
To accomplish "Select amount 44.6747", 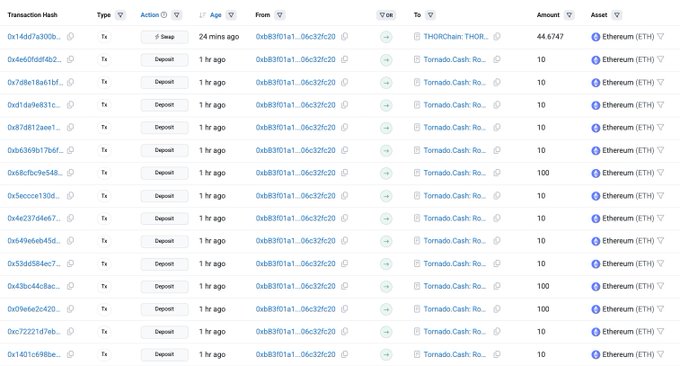I will click(550, 37).
